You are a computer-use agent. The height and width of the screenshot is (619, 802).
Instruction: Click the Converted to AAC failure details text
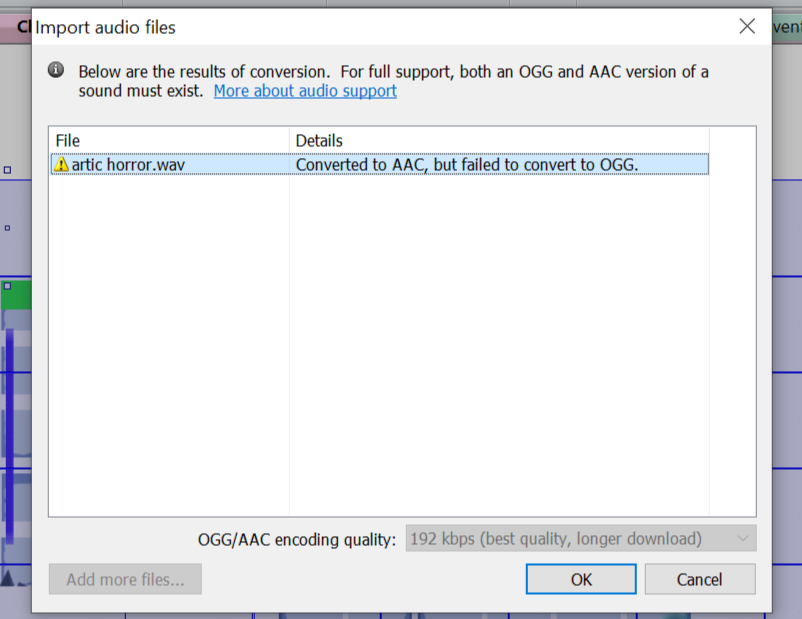click(x=467, y=165)
